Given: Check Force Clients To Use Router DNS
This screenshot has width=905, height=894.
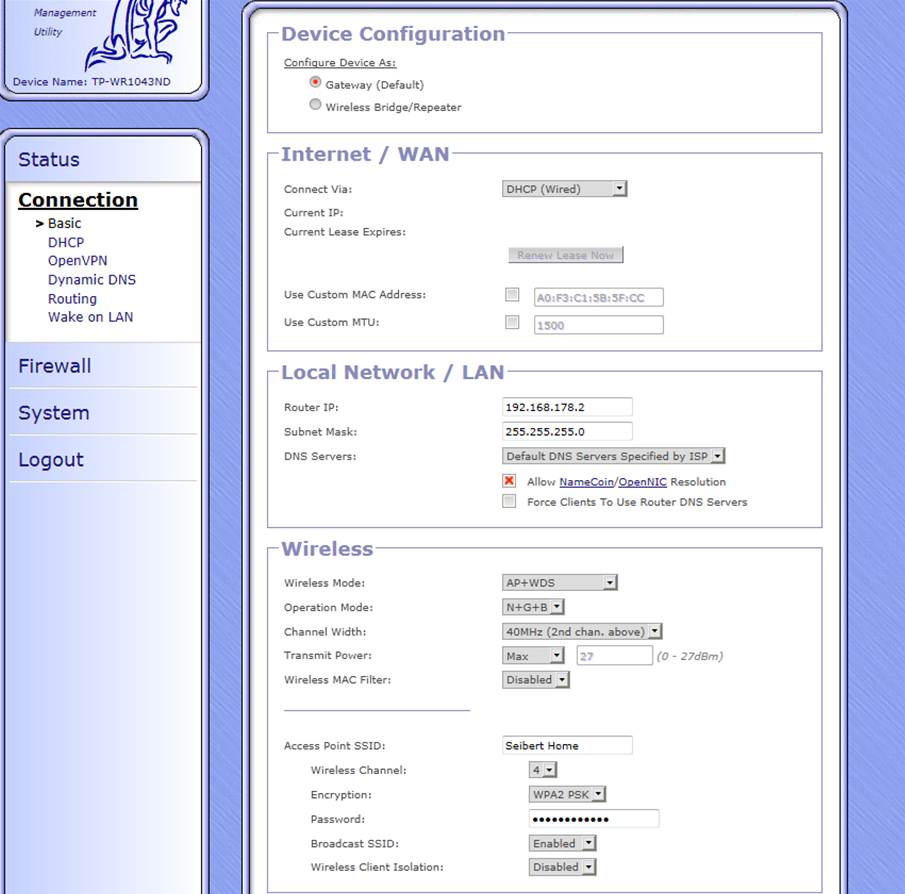Looking at the screenshot, I should (x=509, y=501).
